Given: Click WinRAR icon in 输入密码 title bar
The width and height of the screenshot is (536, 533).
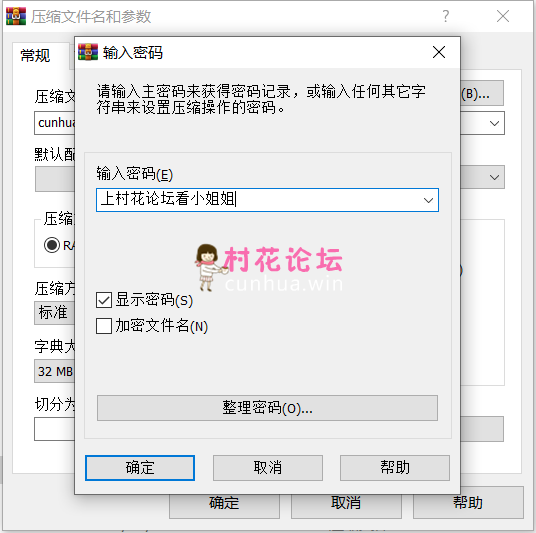Looking at the screenshot, I should pyautogui.click(x=88, y=52).
